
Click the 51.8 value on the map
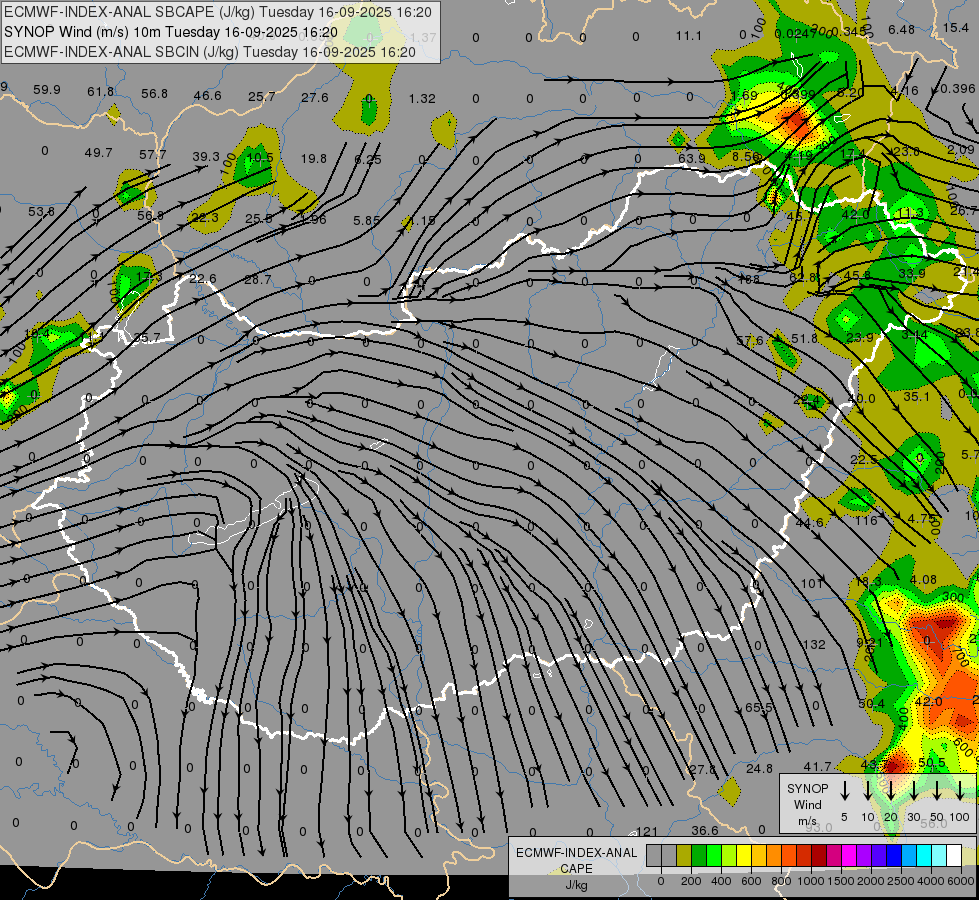click(x=804, y=339)
